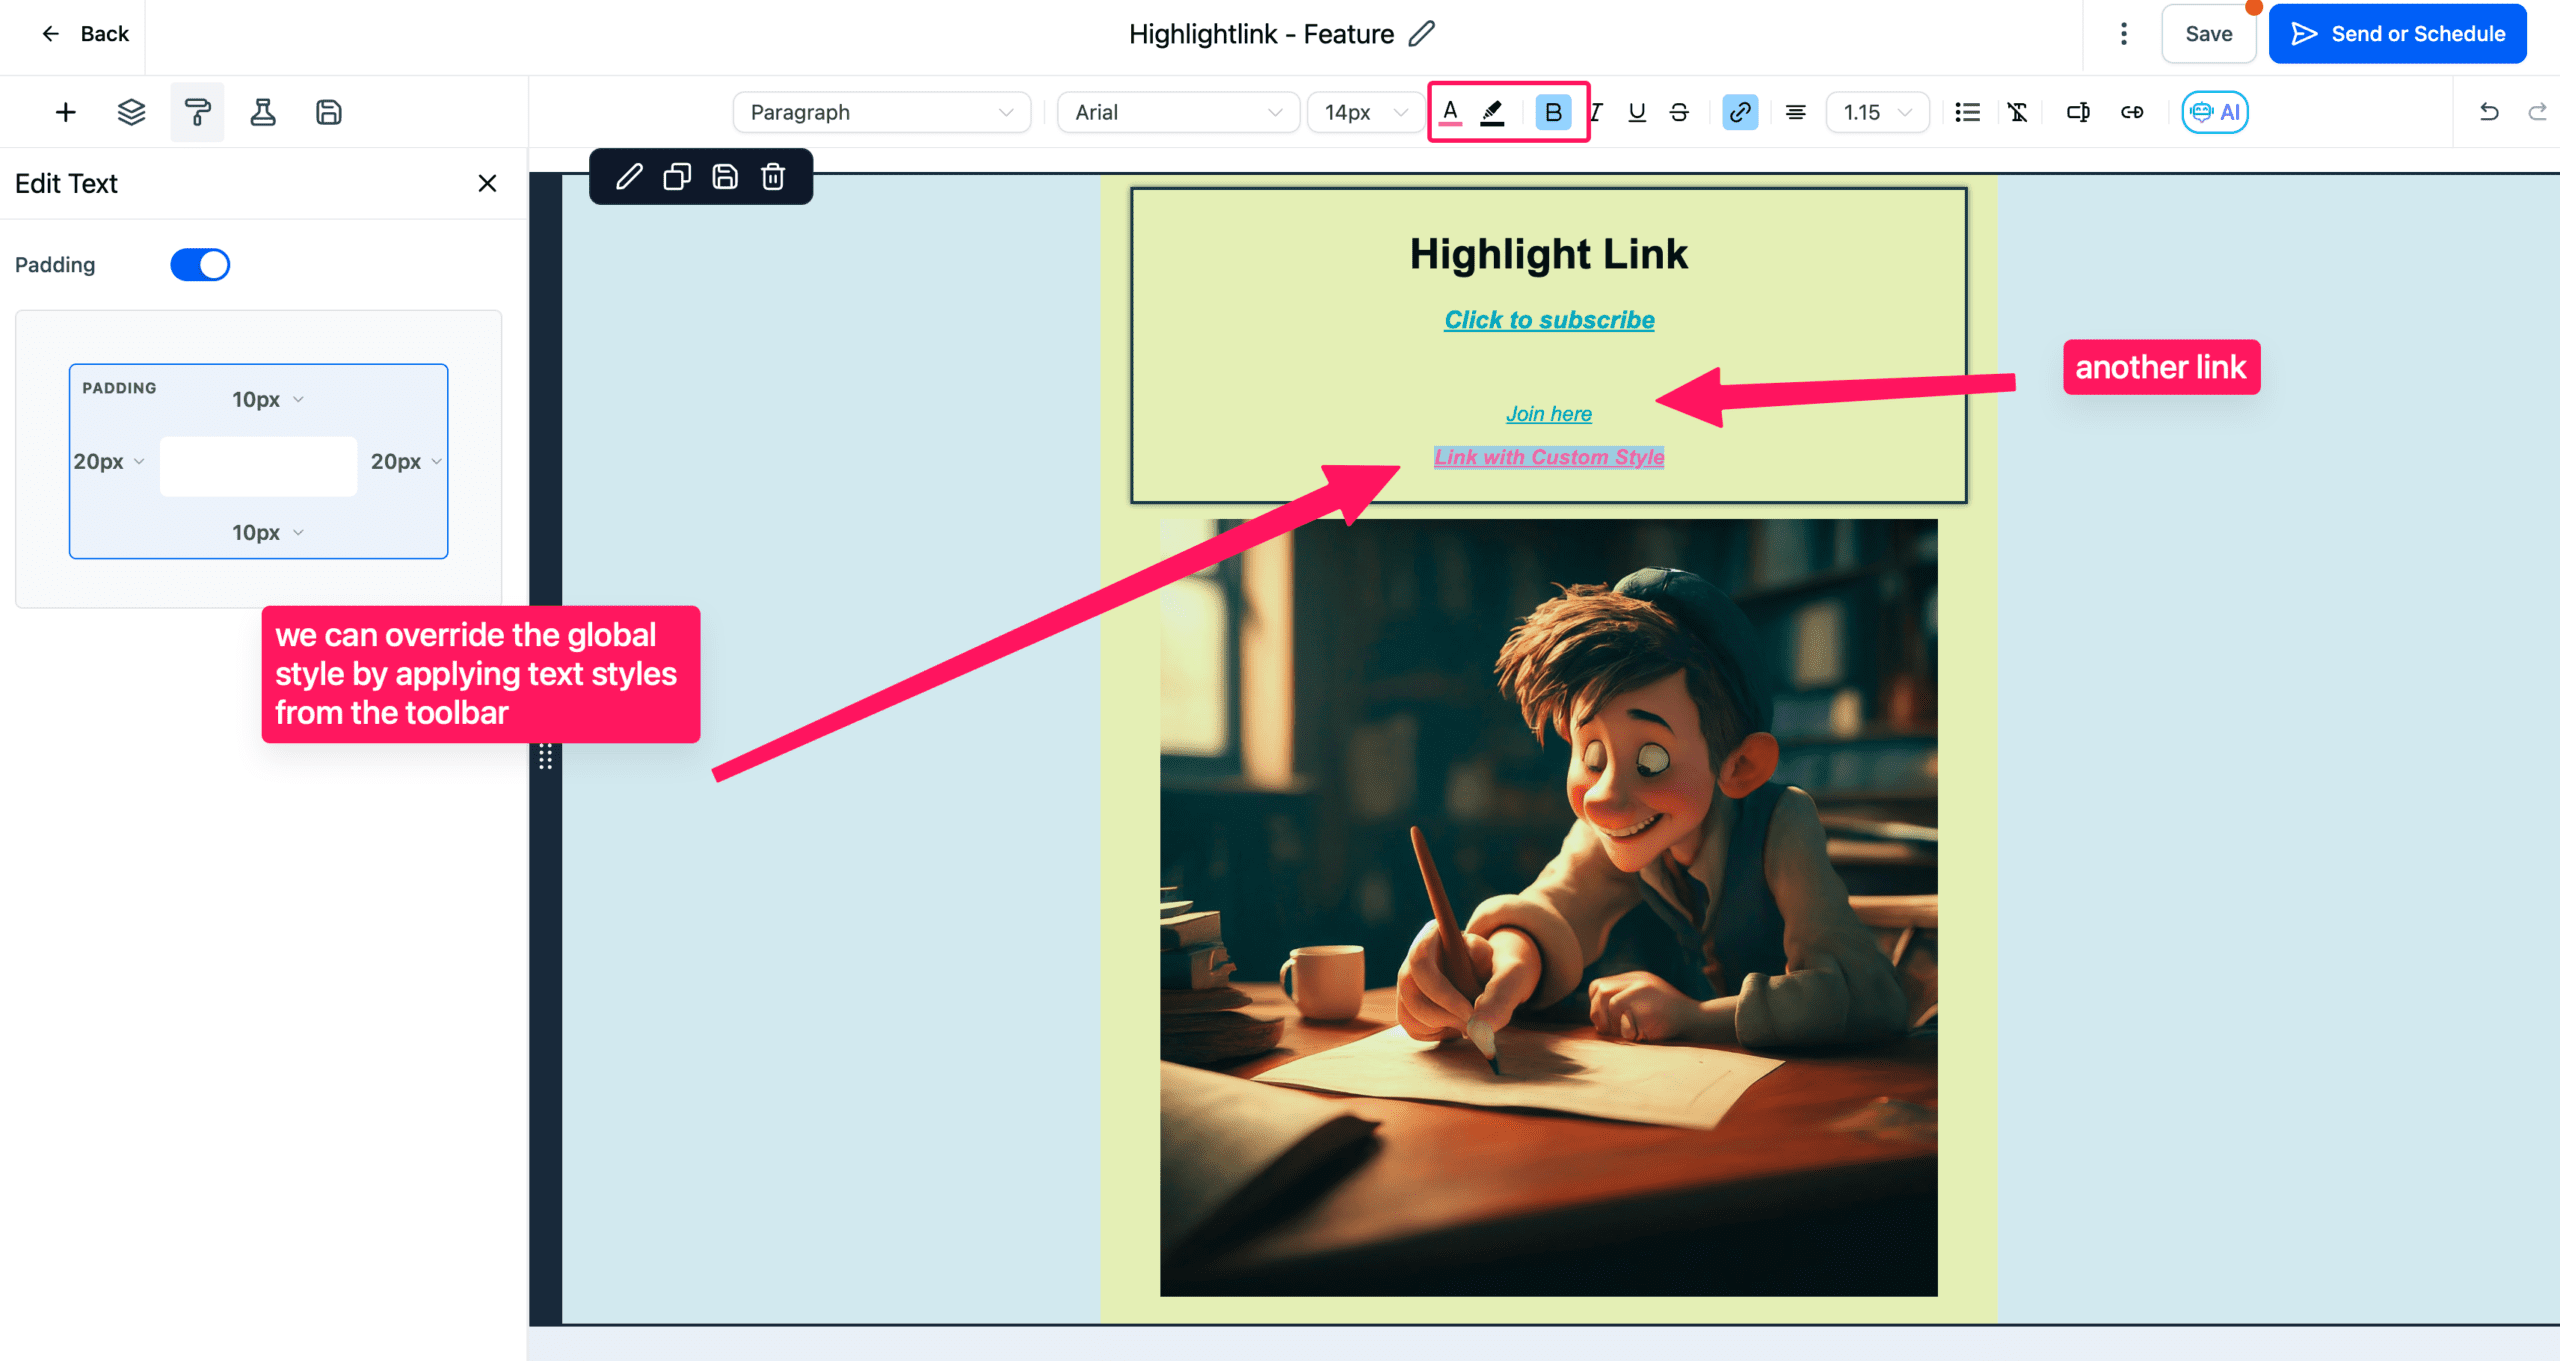Click the Link with Custom Style link

(1549, 457)
